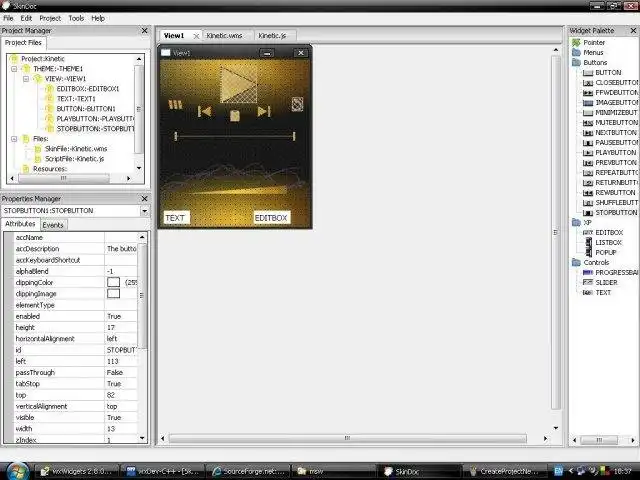
Task: Pick the PREVBUTTON widget
Action: pos(610,162)
